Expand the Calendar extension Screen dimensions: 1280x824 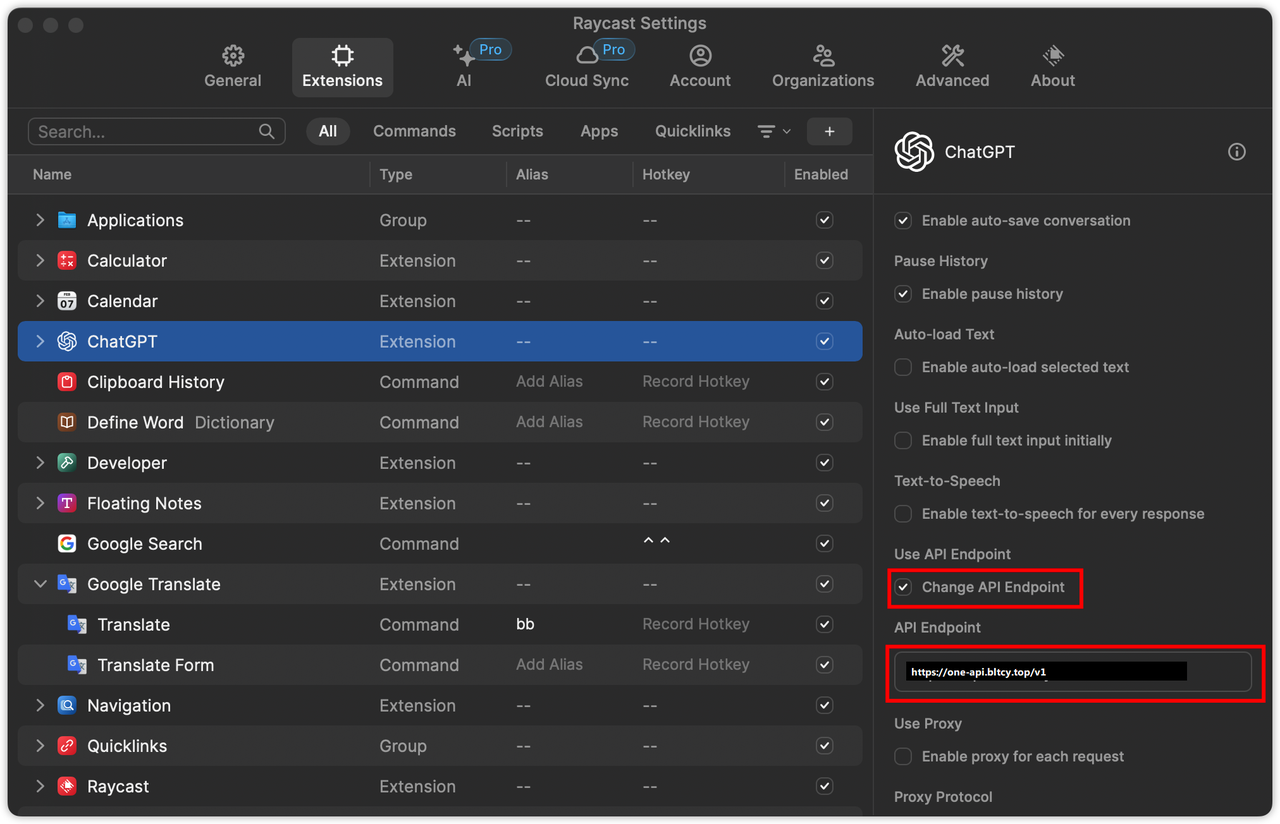pyautogui.click(x=40, y=301)
